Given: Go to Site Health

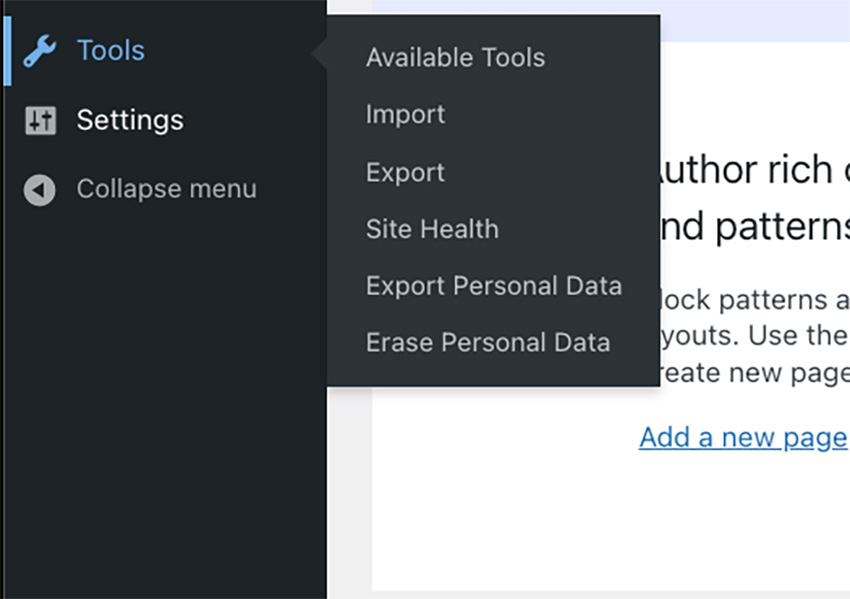Looking at the screenshot, I should pos(432,229).
